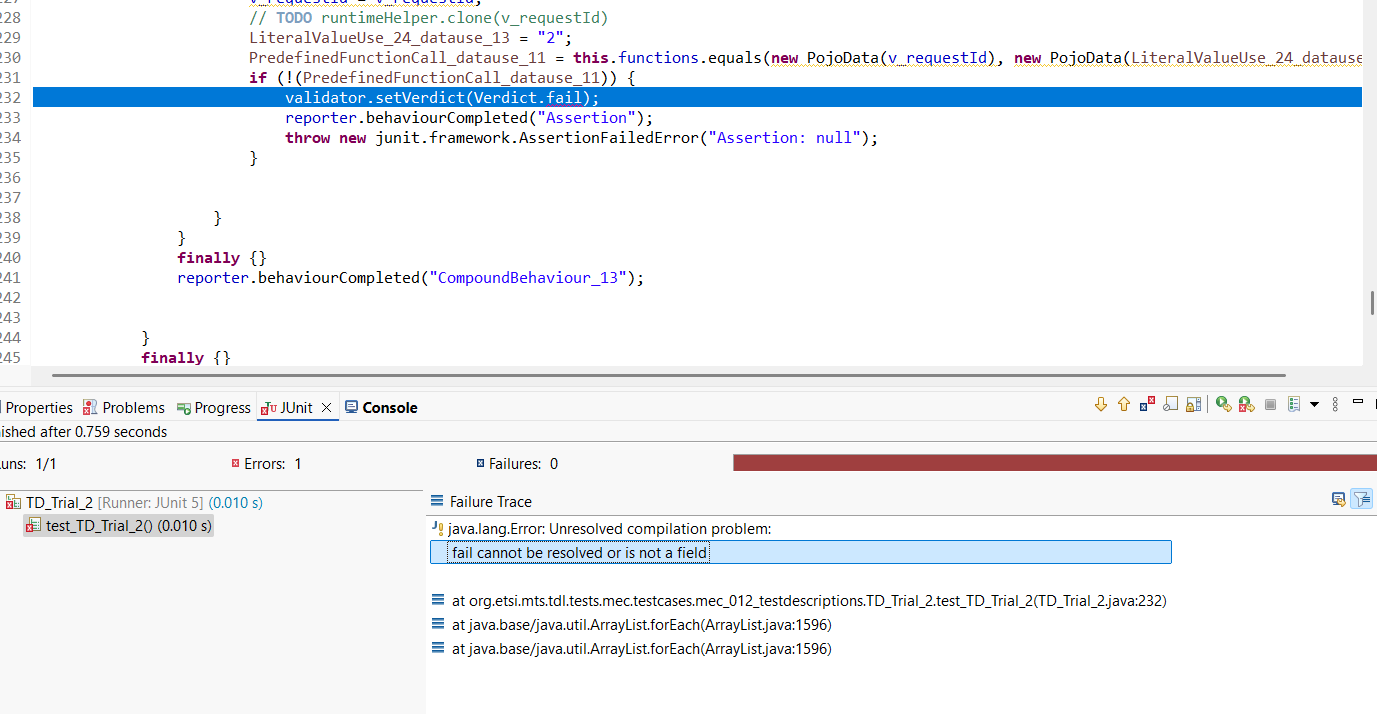Click Rerun Test green play icon
Viewport: 1377px width, 714px height.
point(1223,404)
